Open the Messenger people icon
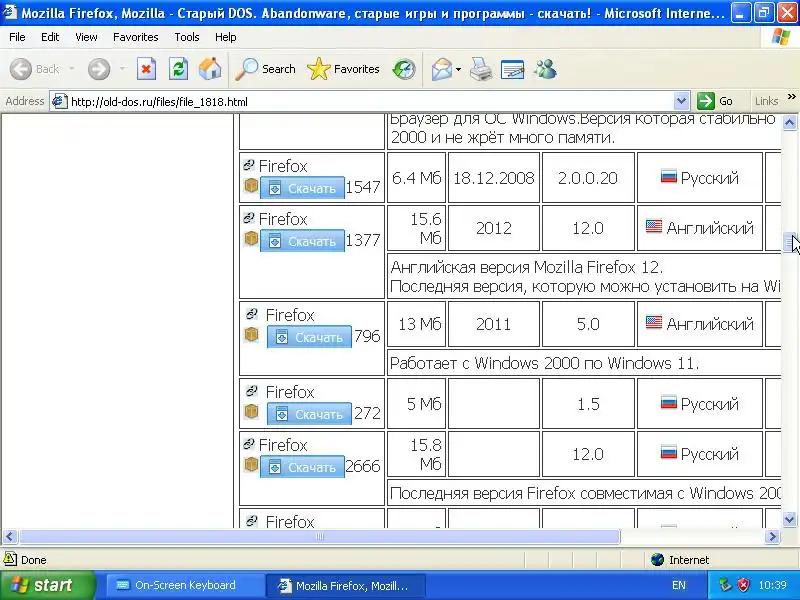800x600 pixels. pos(545,69)
